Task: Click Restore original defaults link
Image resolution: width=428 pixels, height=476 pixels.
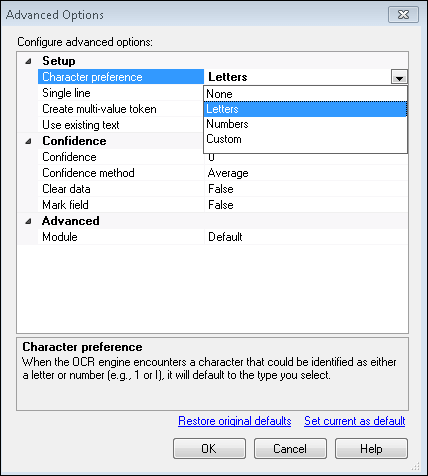Action: point(235,421)
